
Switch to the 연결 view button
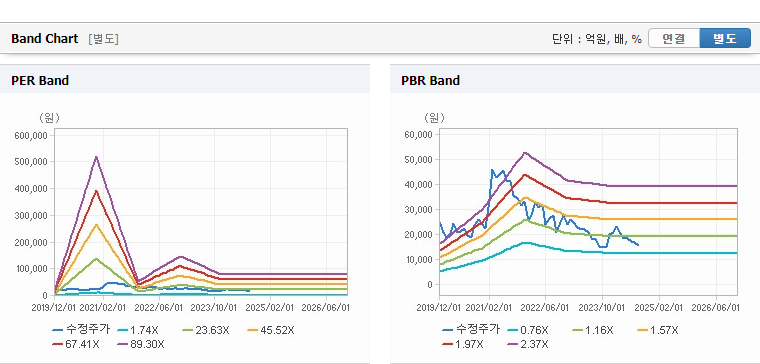click(674, 38)
